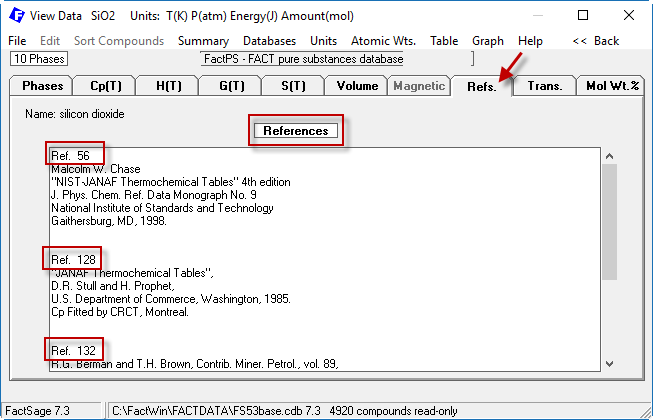Click the 'Ref. 132' entry
Screen dimensions: 653x420
click(x=73, y=350)
